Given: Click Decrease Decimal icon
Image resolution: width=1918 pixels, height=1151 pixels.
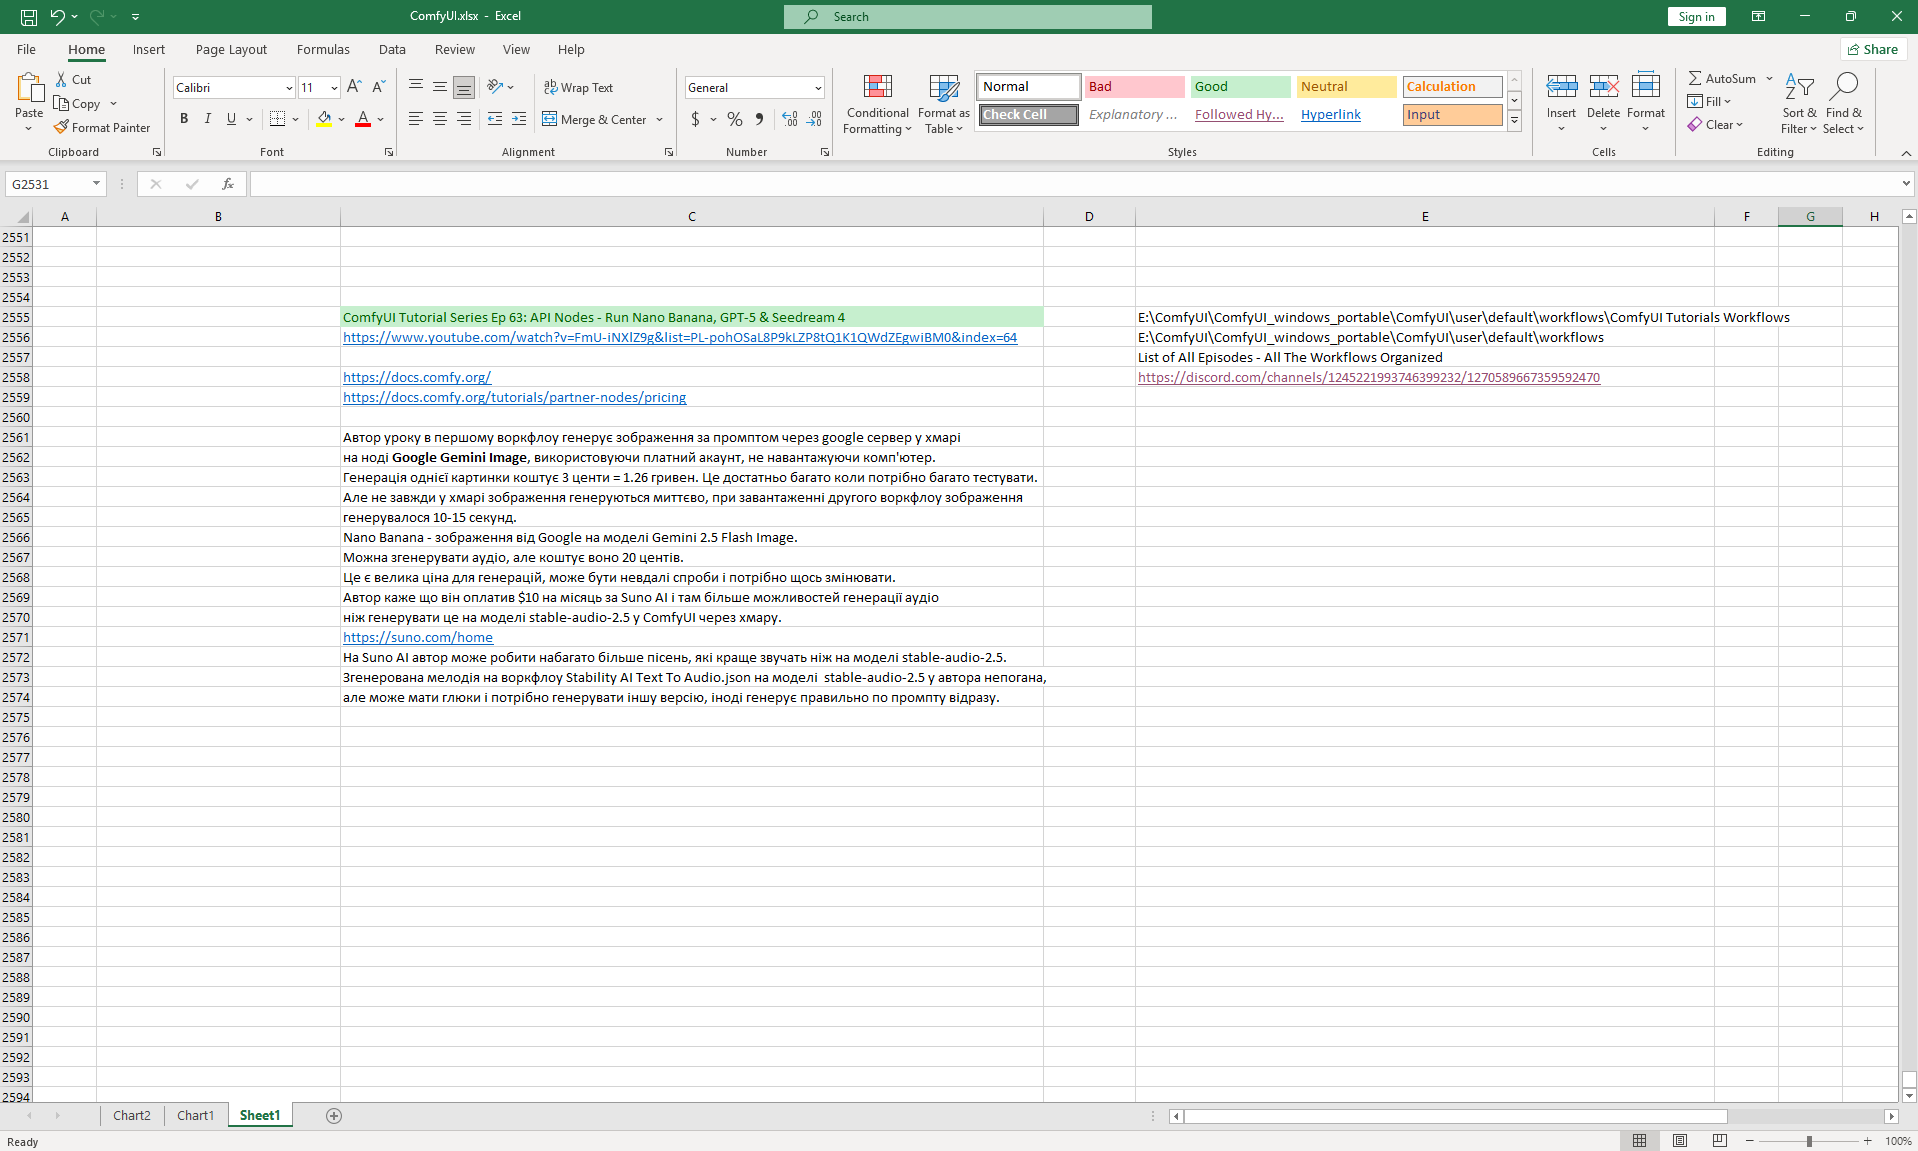Looking at the screenshot, I should click(815, 119).
